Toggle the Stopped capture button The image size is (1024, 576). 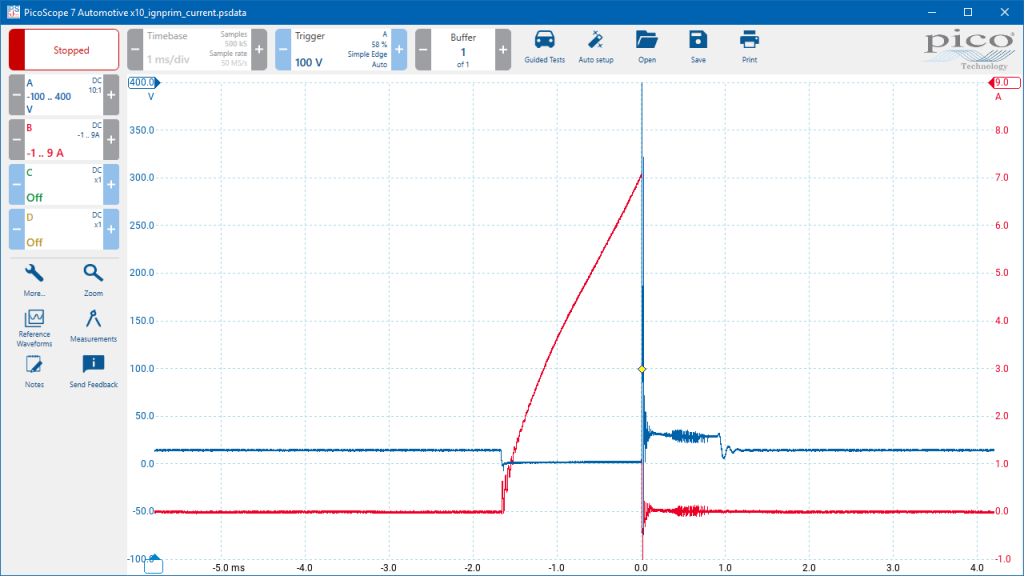point(64,50)
